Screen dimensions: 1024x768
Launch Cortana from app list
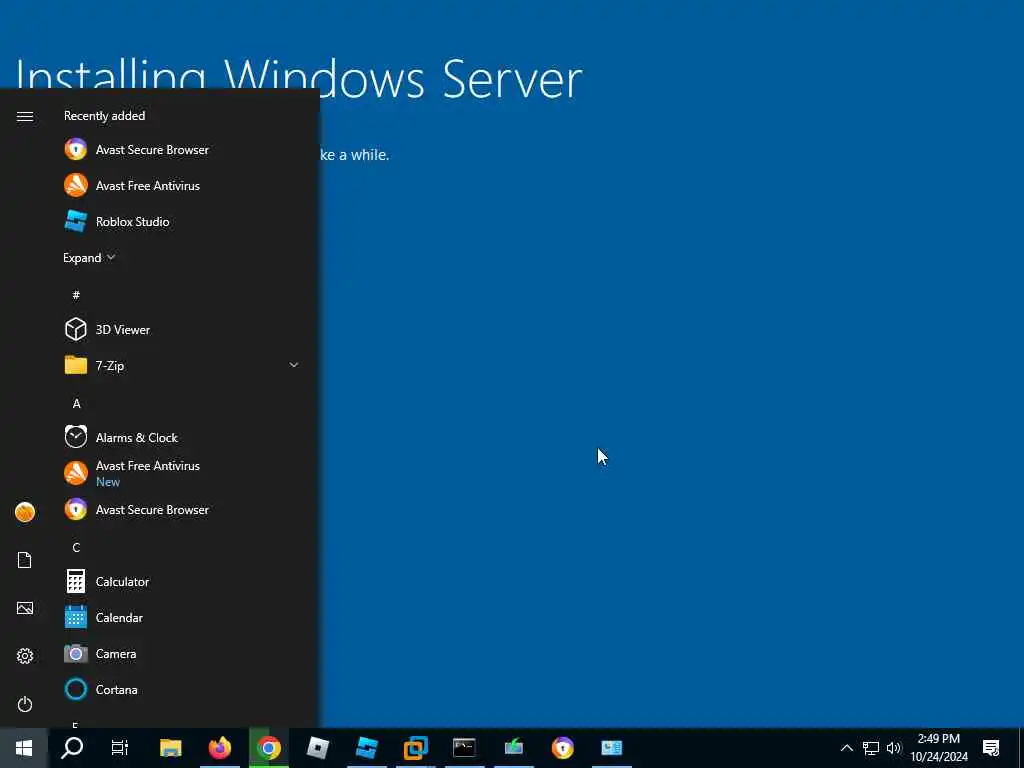point(184,690)
